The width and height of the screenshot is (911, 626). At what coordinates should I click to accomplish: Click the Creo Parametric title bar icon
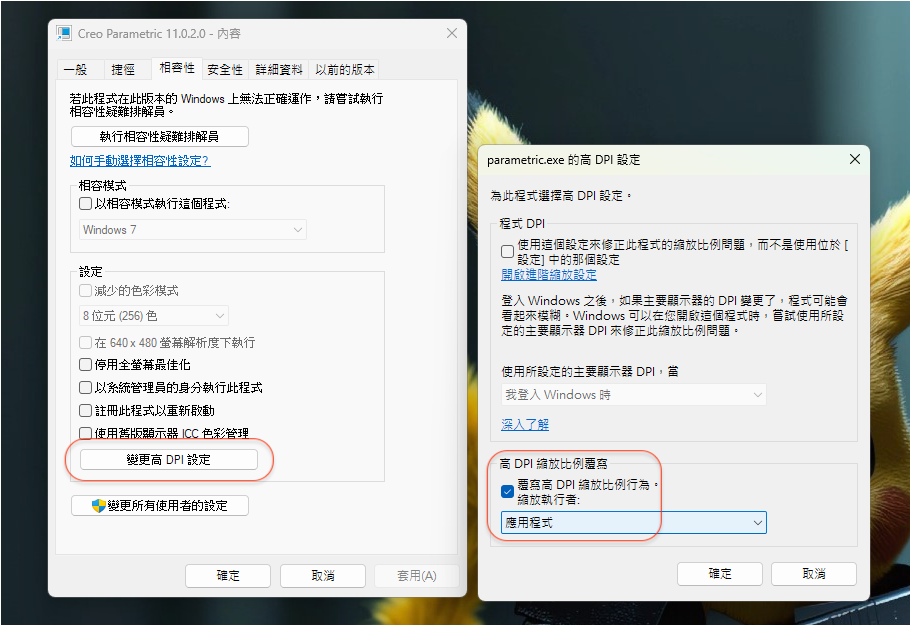[x=66, y=33]
